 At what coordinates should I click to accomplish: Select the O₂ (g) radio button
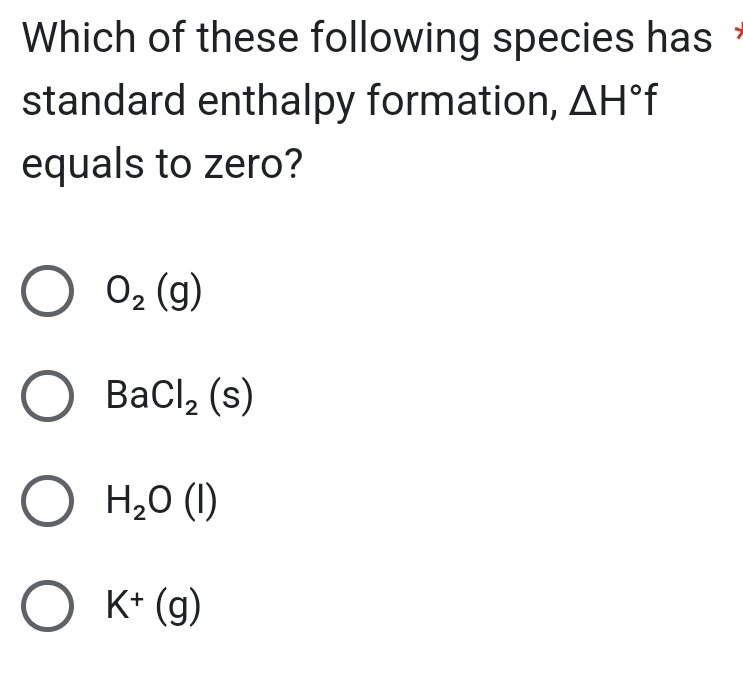(x=47, y=293)
